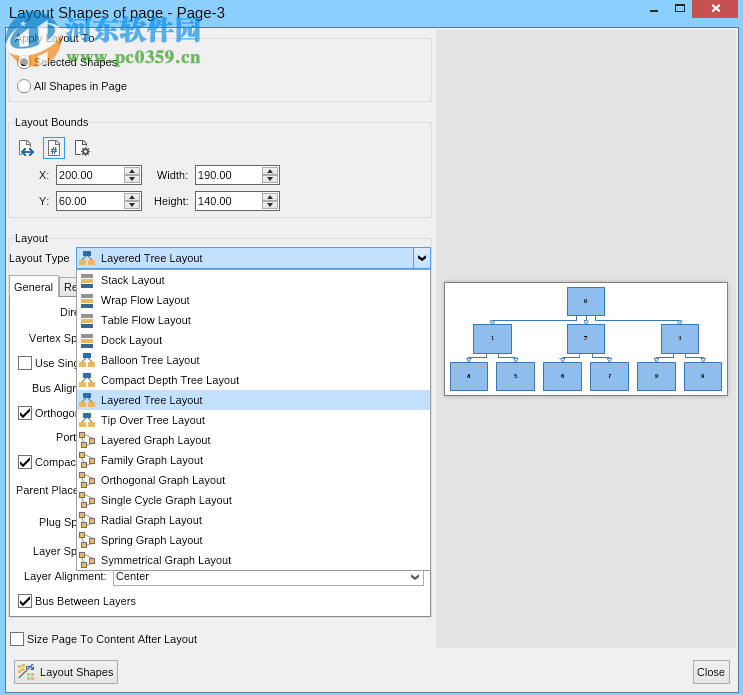Pick Table Flow Layout from dropdown
743x695 pixels.
pyautogui.click(x=145, y=320)
